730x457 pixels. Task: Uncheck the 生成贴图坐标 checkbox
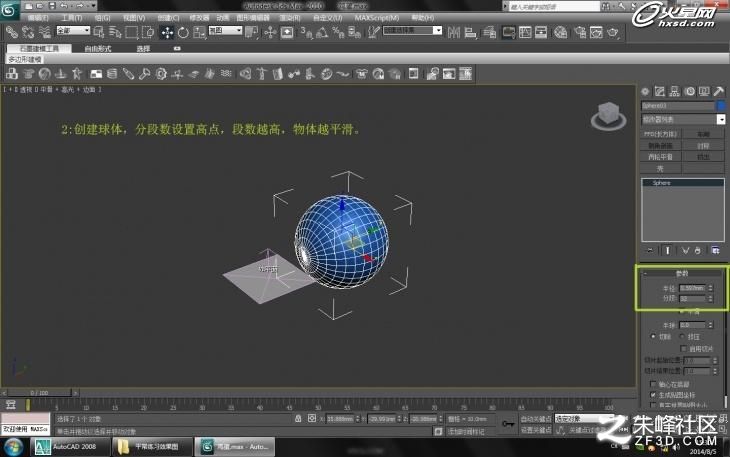(653, 395)
